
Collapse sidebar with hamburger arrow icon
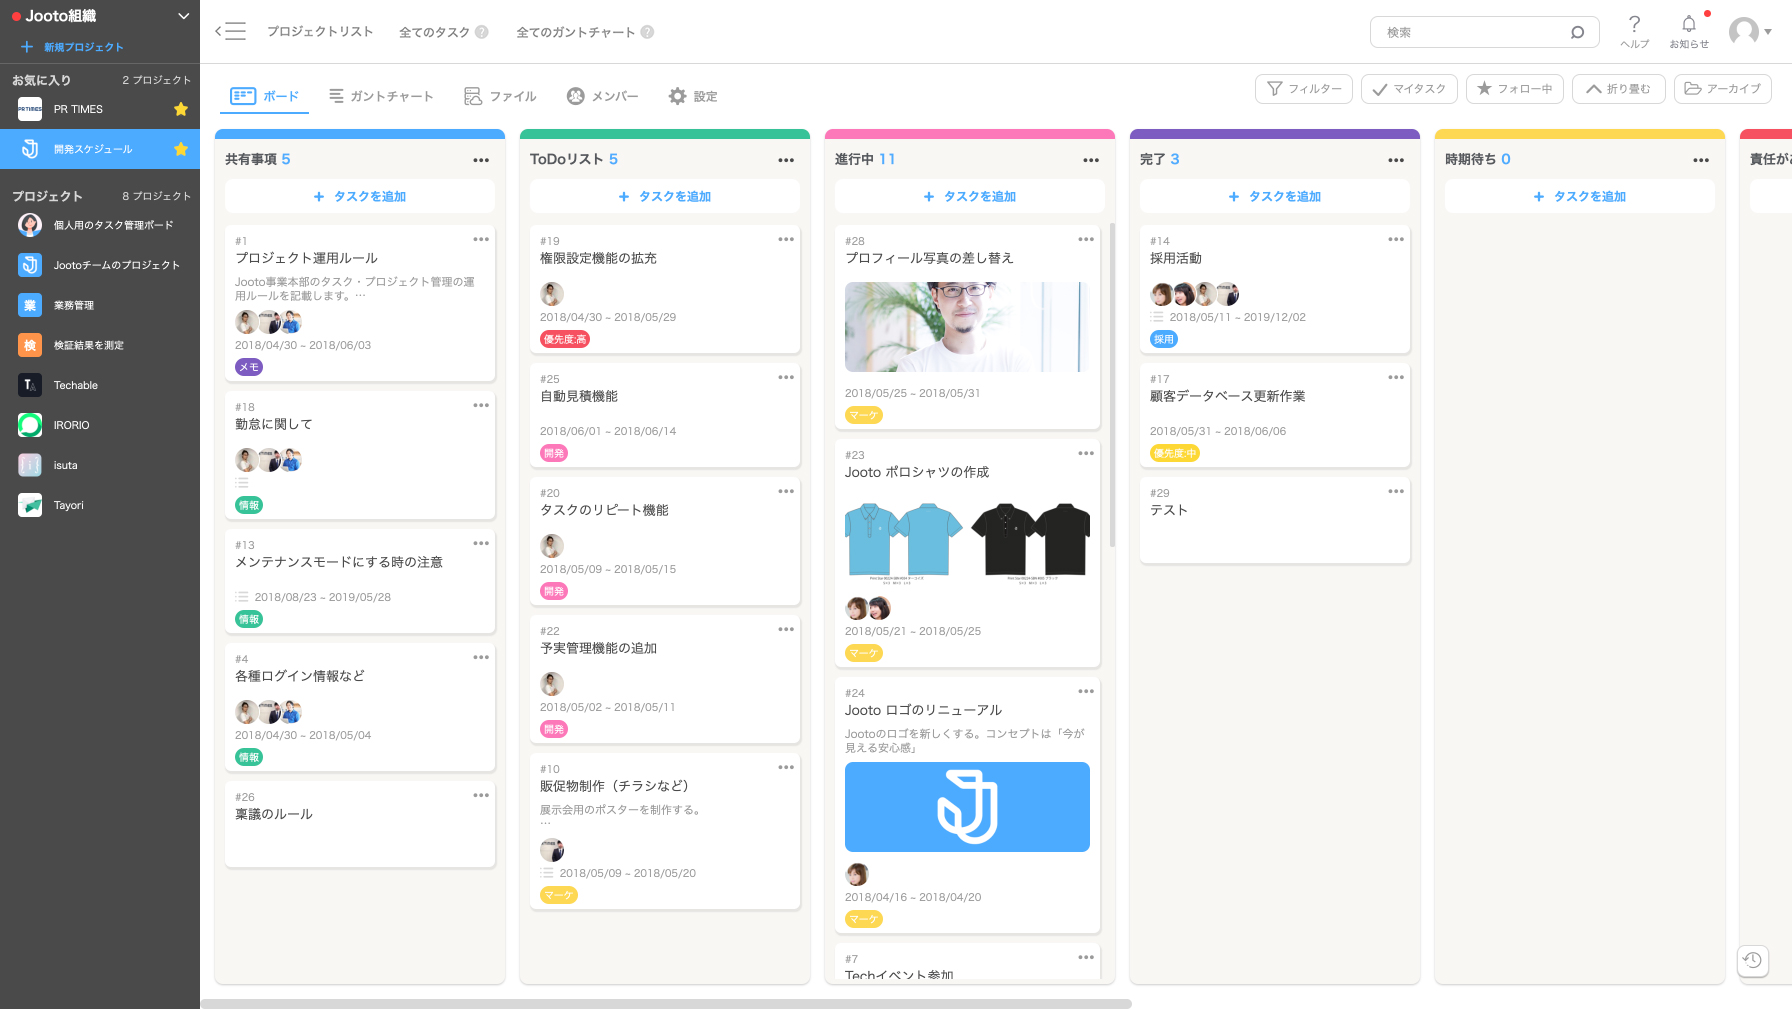click(x=230, y=31)
